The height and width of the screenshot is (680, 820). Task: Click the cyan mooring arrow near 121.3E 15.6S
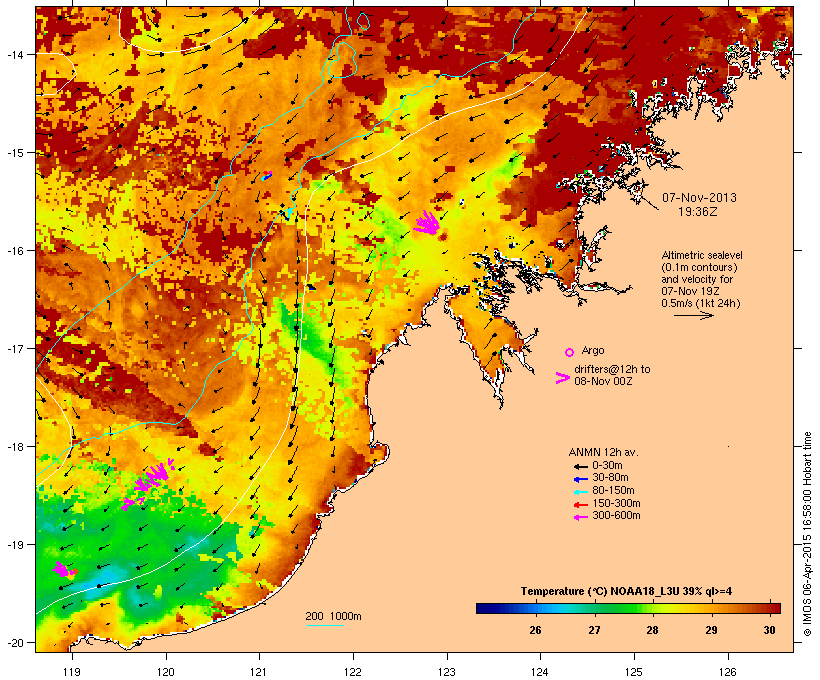click(x=288, y=212)
